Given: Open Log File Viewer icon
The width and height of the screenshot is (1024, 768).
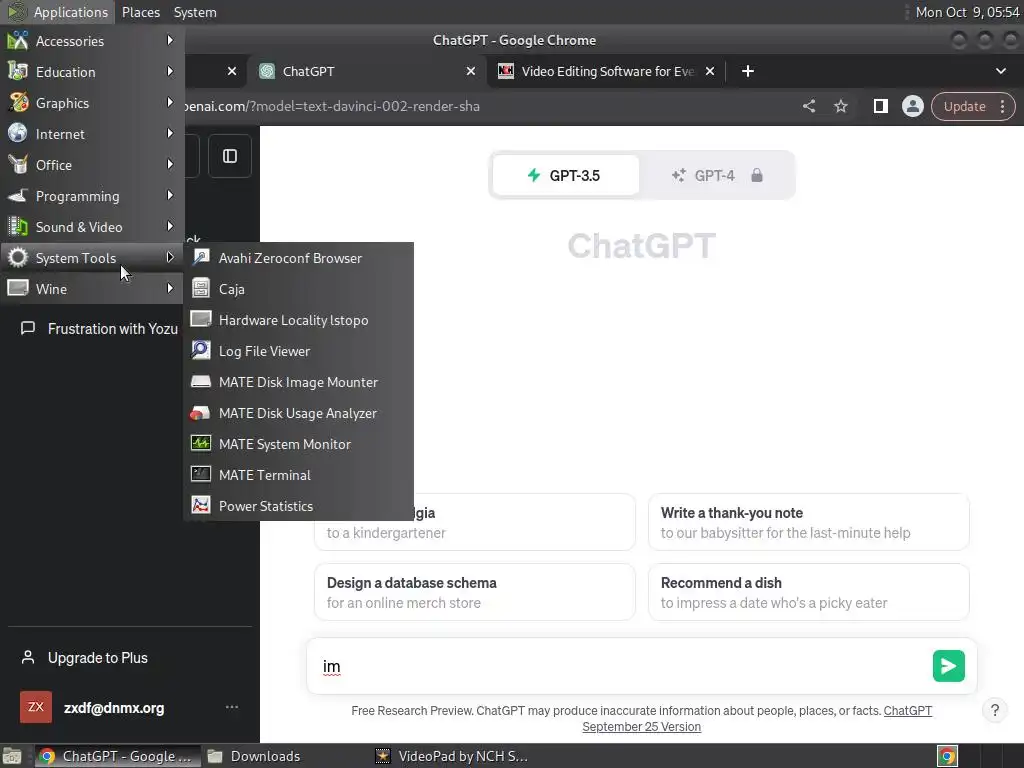Looking at the screenshot, I should 200,350.
